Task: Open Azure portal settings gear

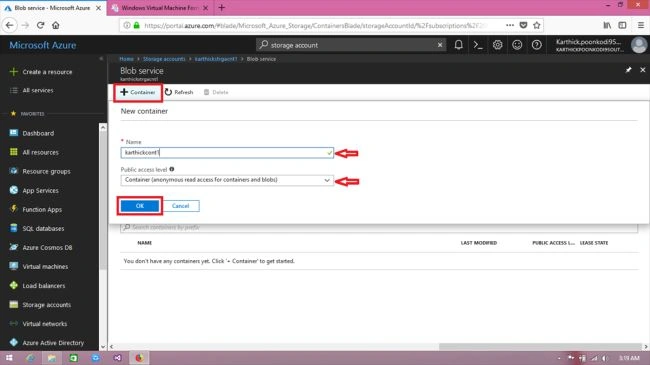Action: 497,45
